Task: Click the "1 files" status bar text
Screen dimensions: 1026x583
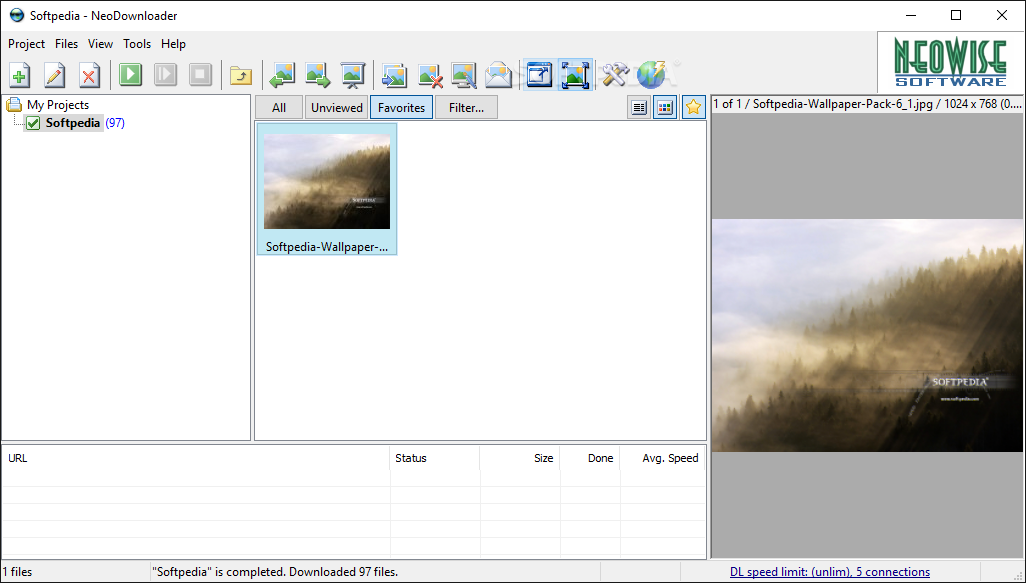Action: (18, 572)
